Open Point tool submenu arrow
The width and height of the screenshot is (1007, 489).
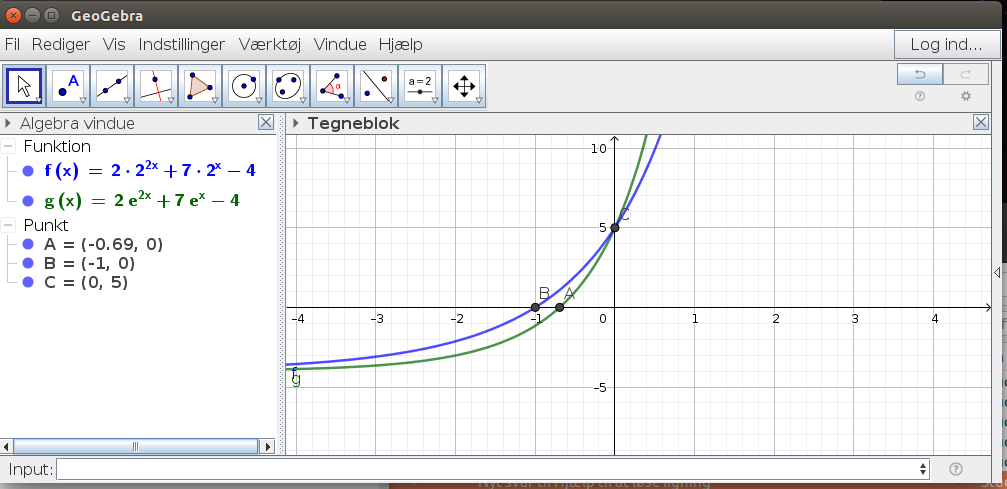click(83, 100)
